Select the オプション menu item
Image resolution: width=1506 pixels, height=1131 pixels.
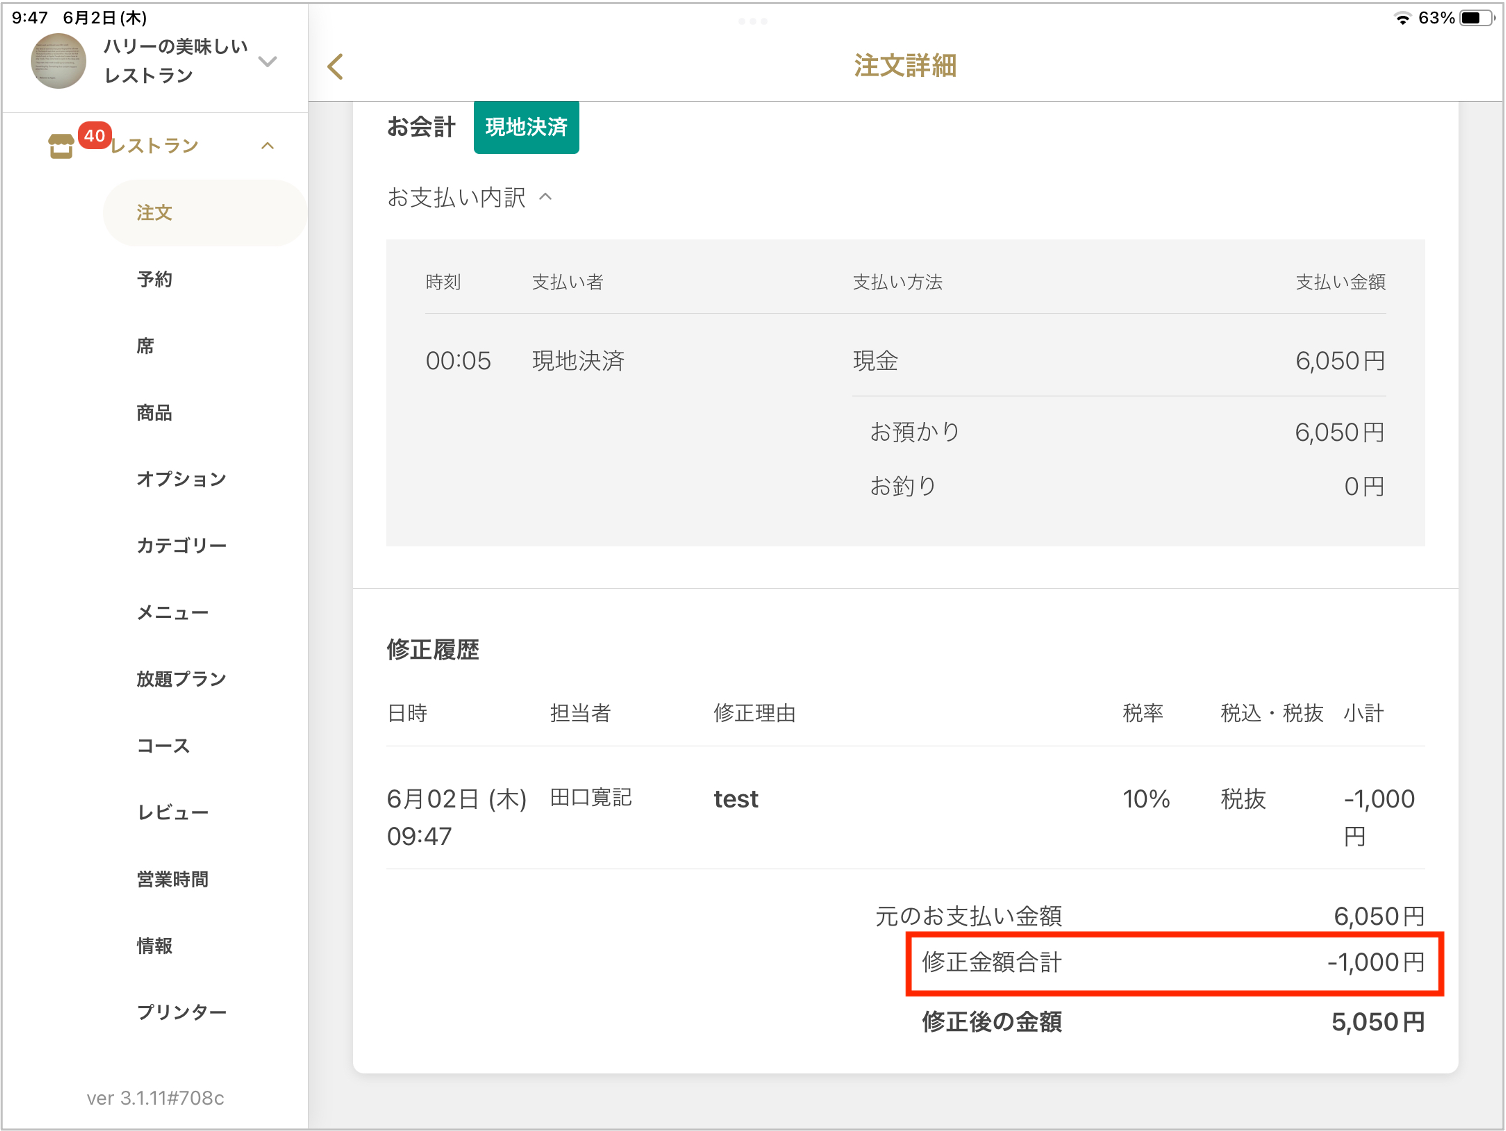coord(181,479)
